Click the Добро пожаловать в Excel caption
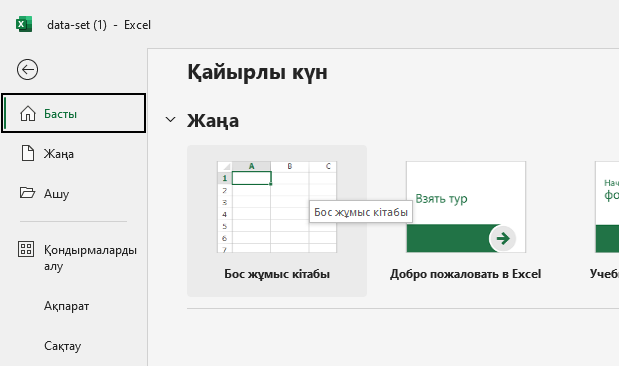 [465, 274]
